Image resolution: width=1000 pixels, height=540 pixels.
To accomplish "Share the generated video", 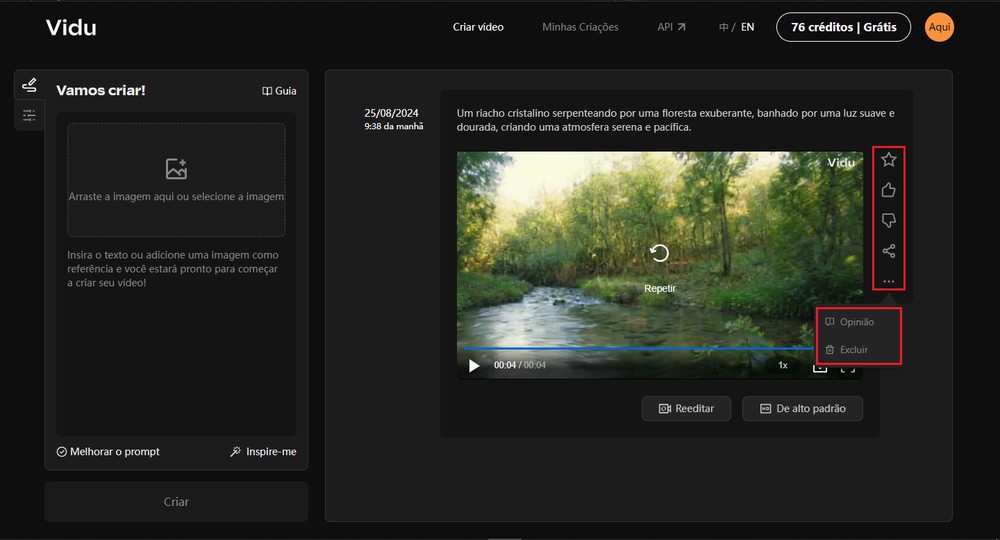I will [888, 251].
